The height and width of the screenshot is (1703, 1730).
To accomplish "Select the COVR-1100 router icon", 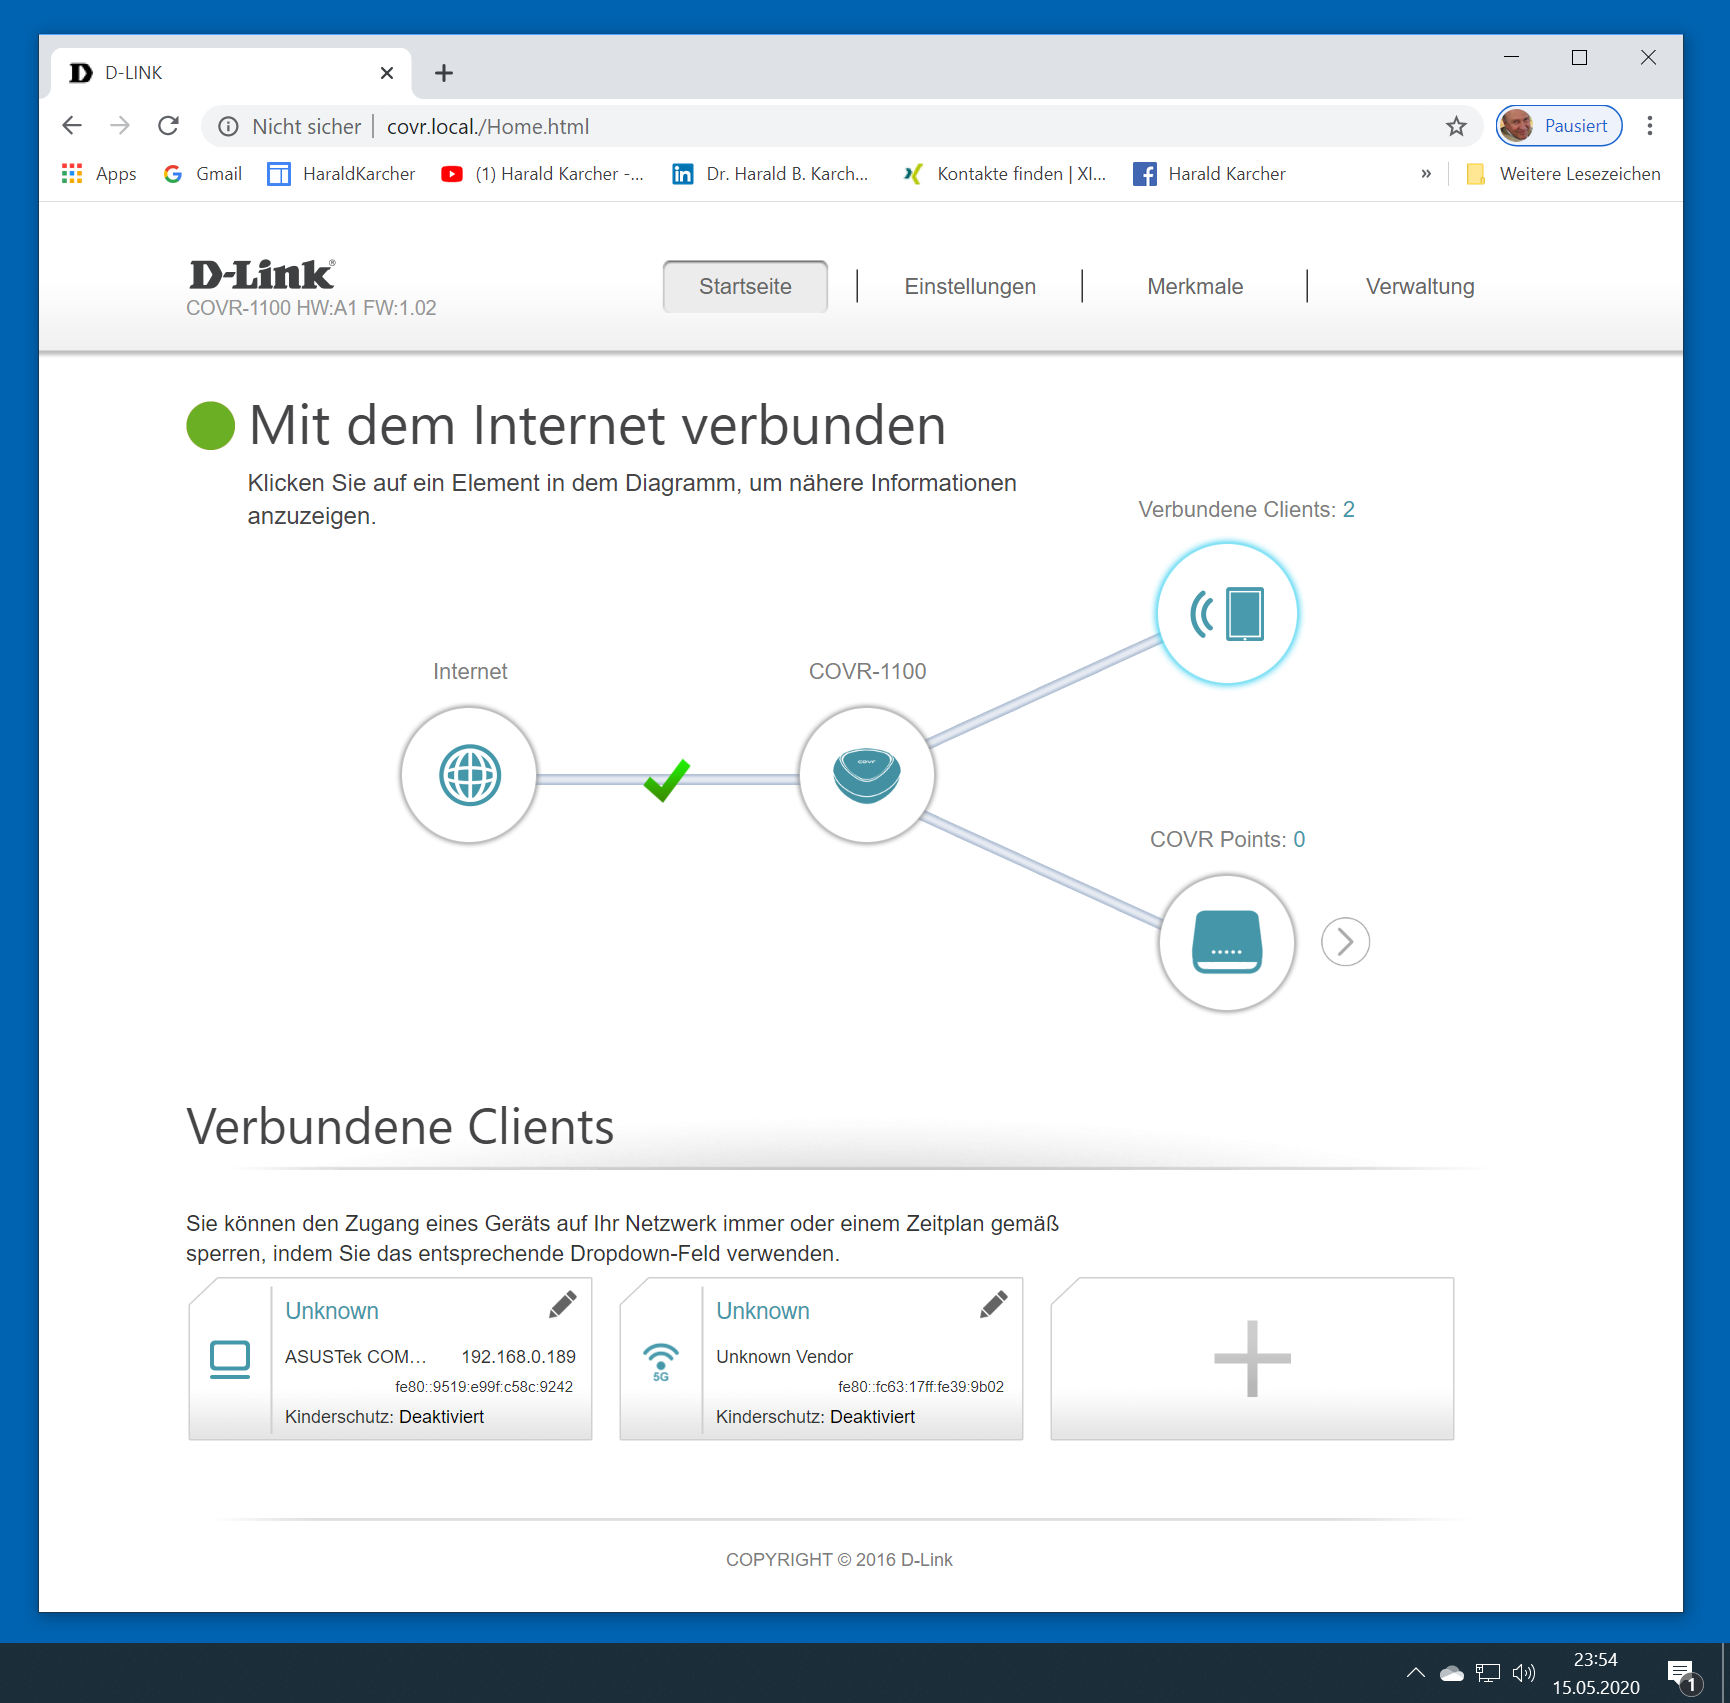I will click(x=867, y=775).
